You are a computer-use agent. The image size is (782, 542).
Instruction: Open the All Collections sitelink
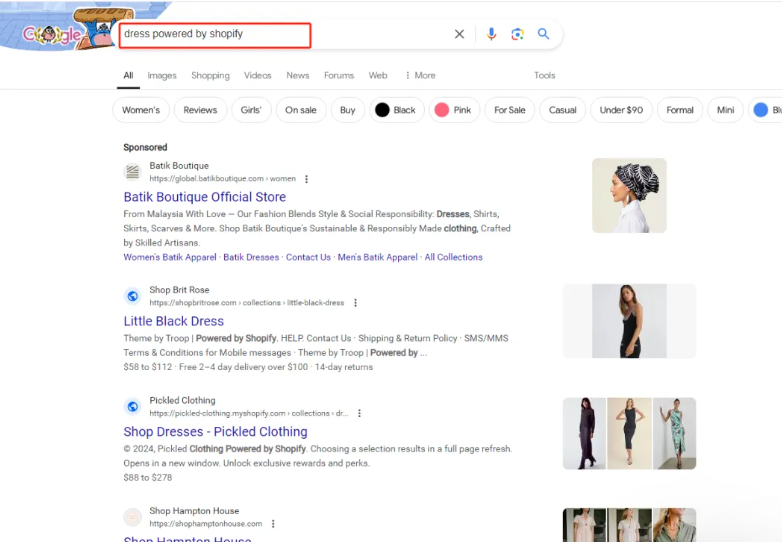pyautogui.click(x=453, y=257)
